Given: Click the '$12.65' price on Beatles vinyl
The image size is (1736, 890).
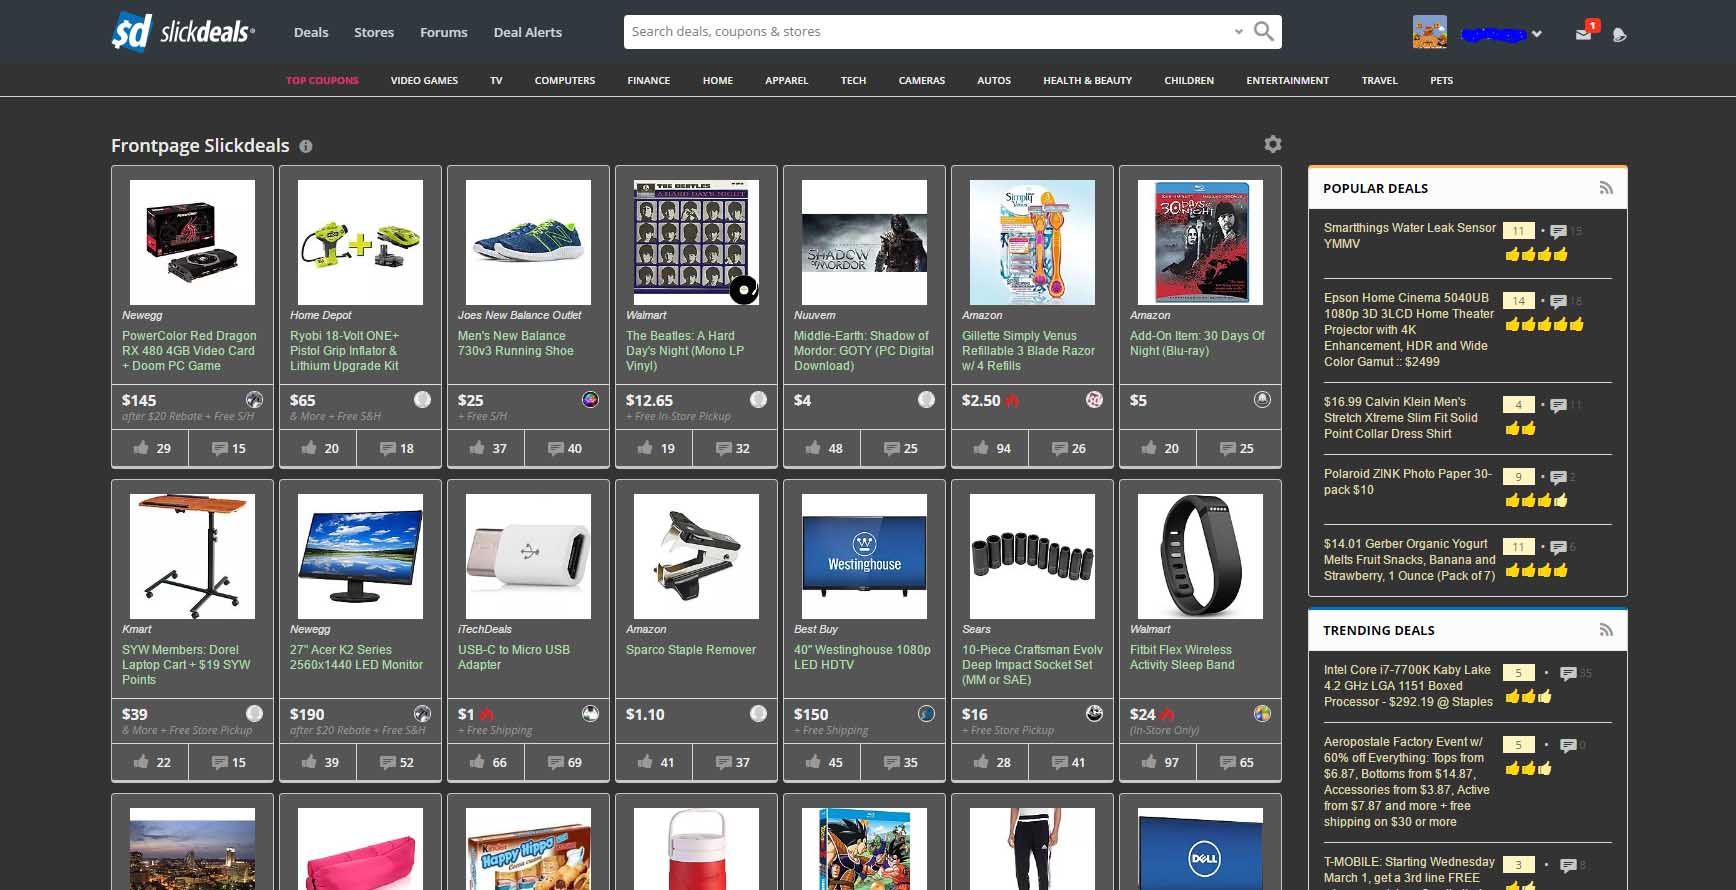Looking at the screenshot, I should click(649, 400).
